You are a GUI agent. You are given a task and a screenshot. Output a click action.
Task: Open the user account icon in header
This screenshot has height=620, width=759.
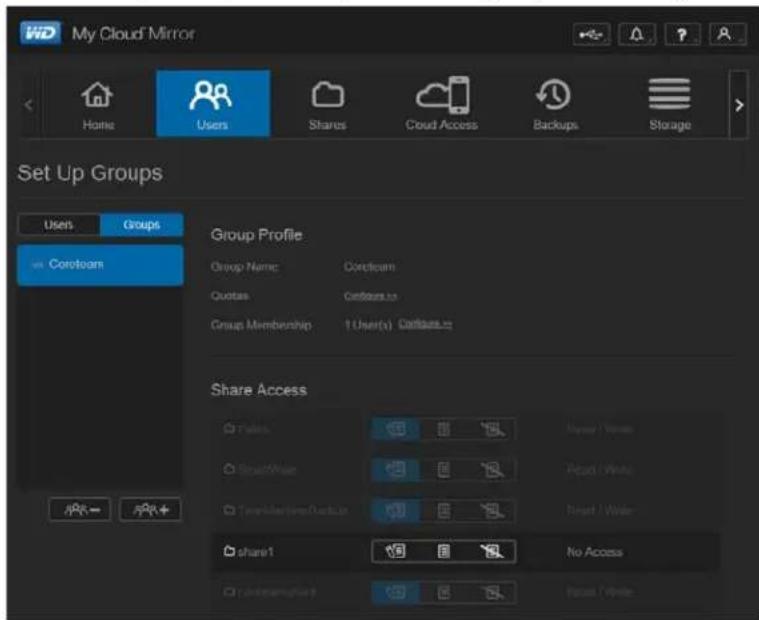point(727,34)
